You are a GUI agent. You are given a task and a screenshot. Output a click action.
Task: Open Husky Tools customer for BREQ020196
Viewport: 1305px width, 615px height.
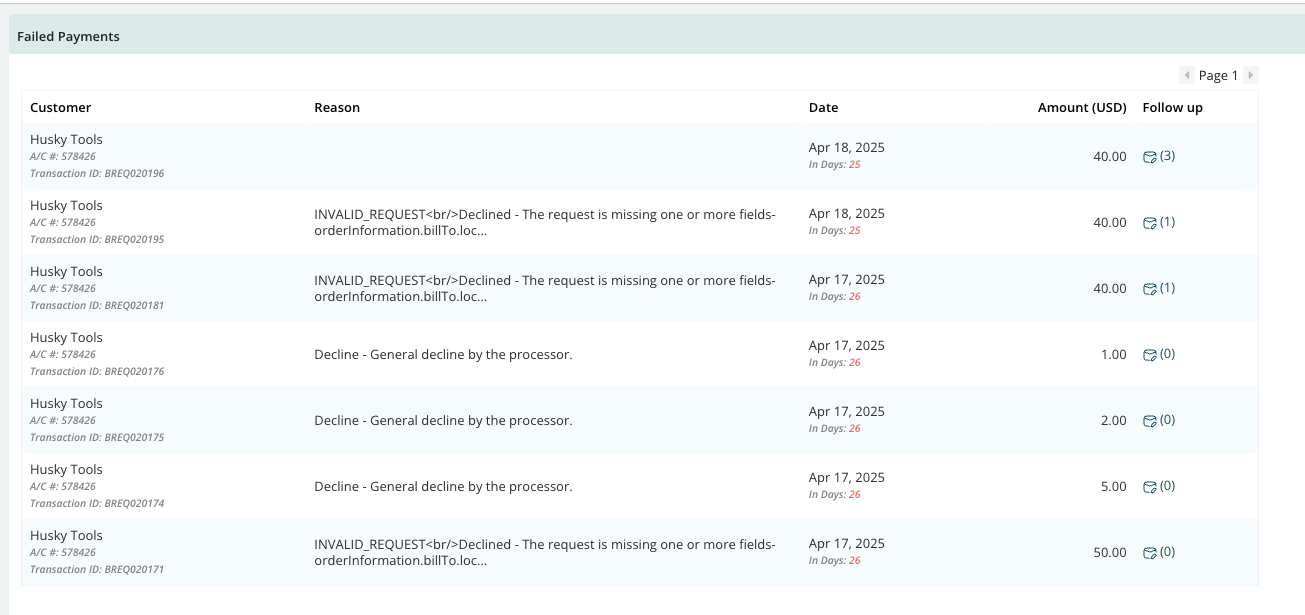[66, 140]
